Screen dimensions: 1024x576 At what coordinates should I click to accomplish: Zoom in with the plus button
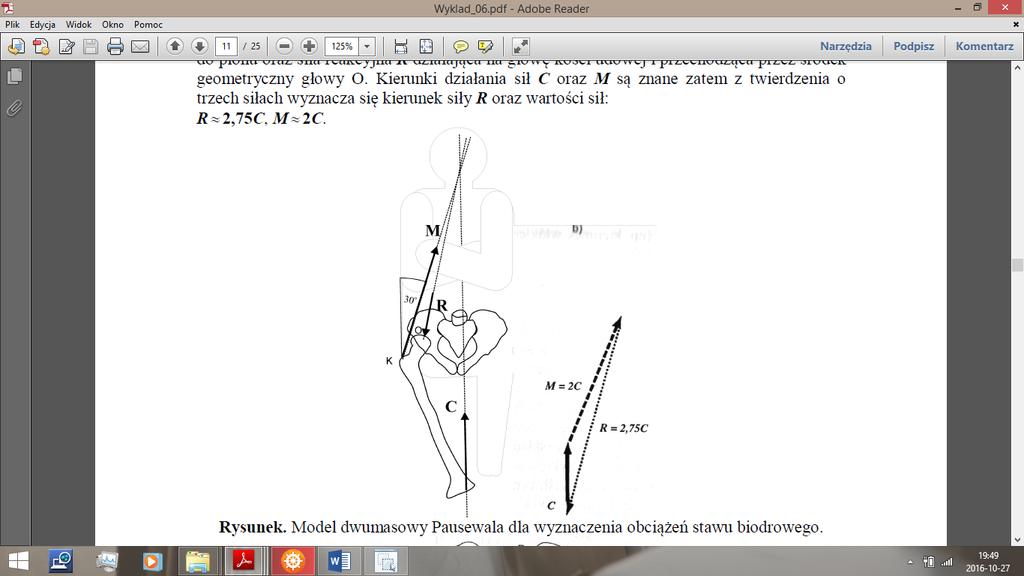coord(310,46)
